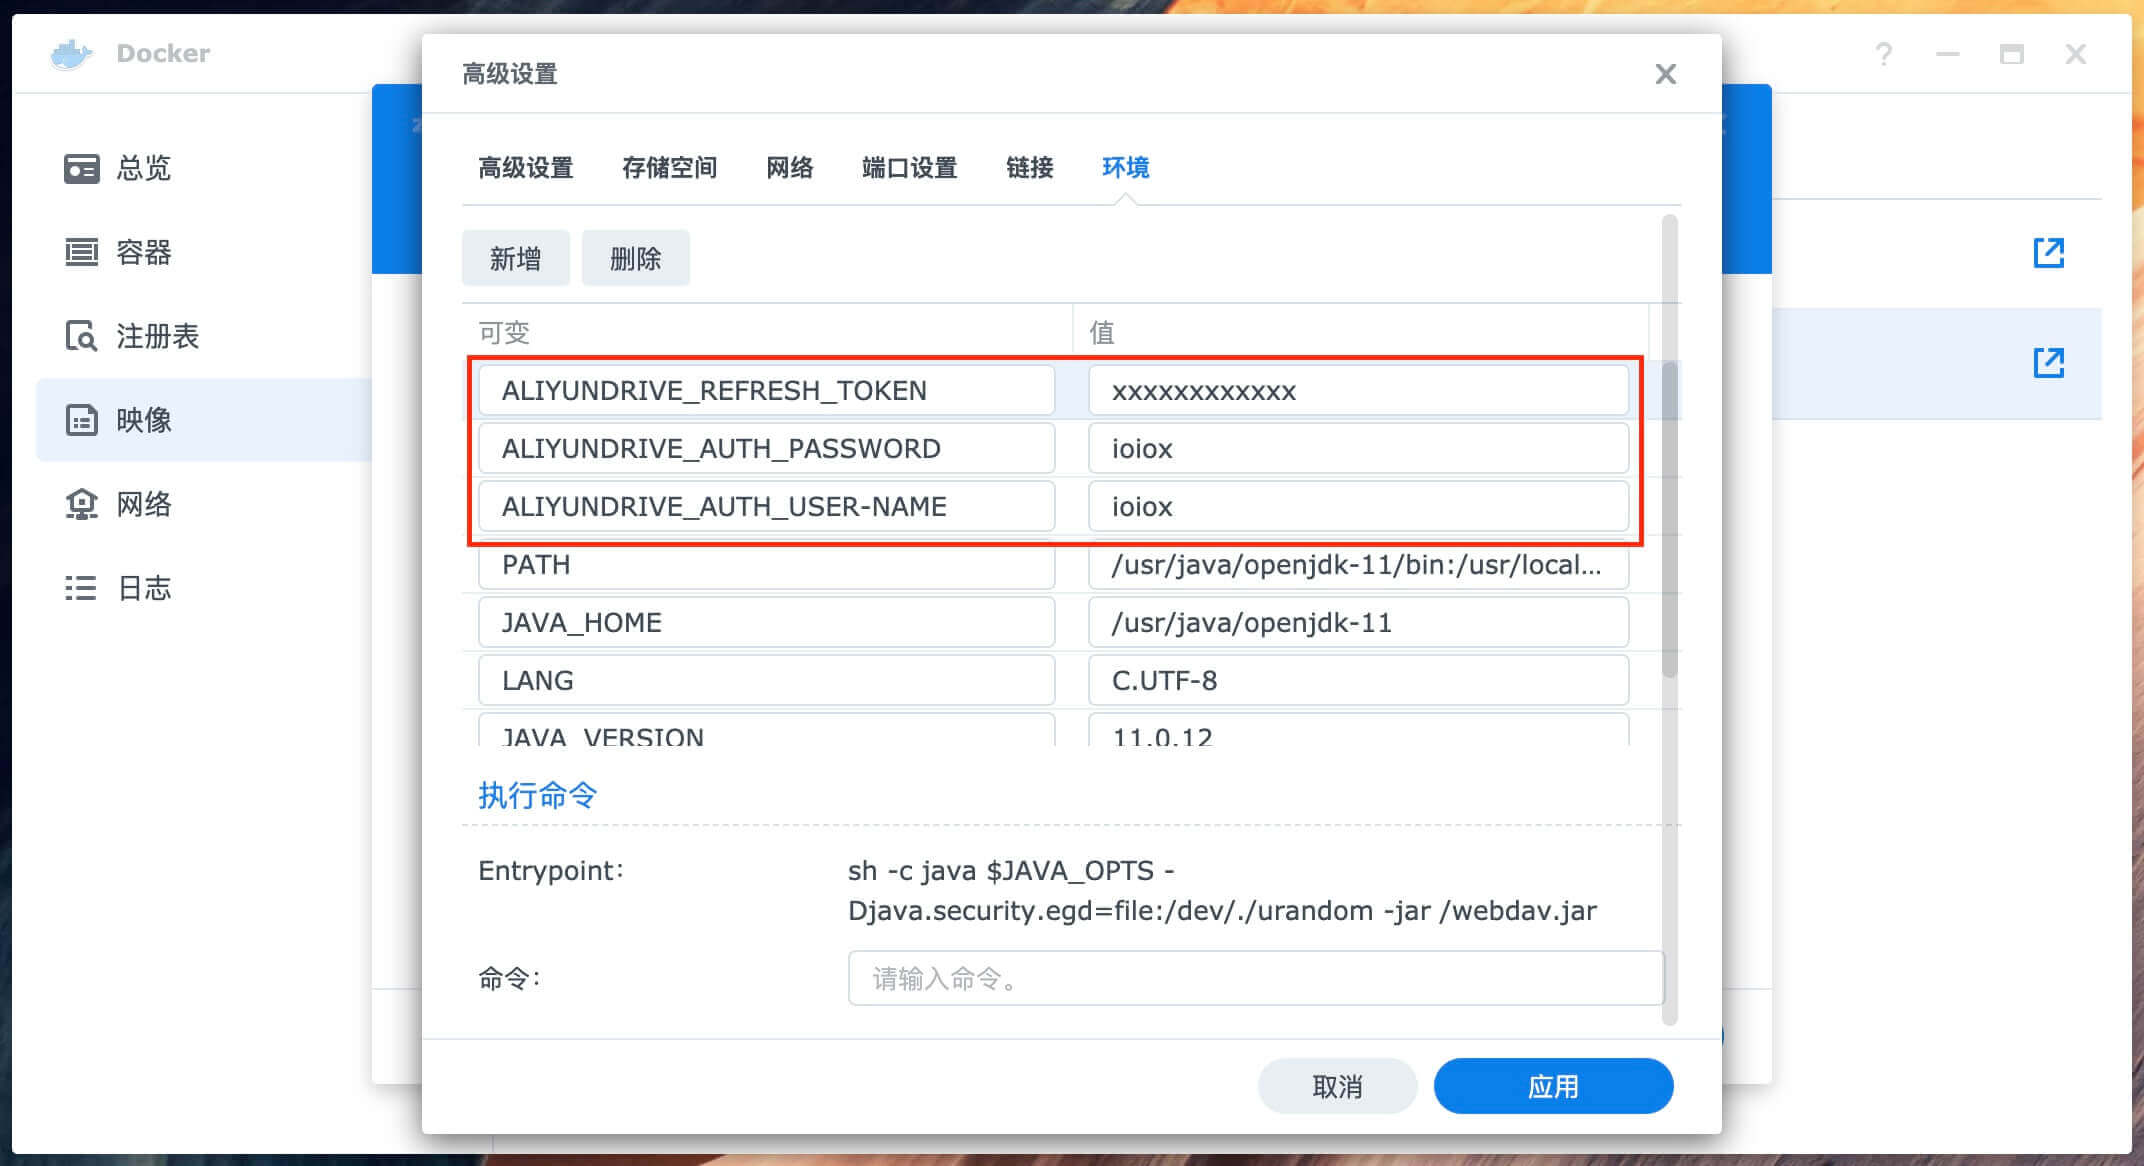Click the lower external link icon on right
This screenshot has width=2144, height=1166.
2049,362
